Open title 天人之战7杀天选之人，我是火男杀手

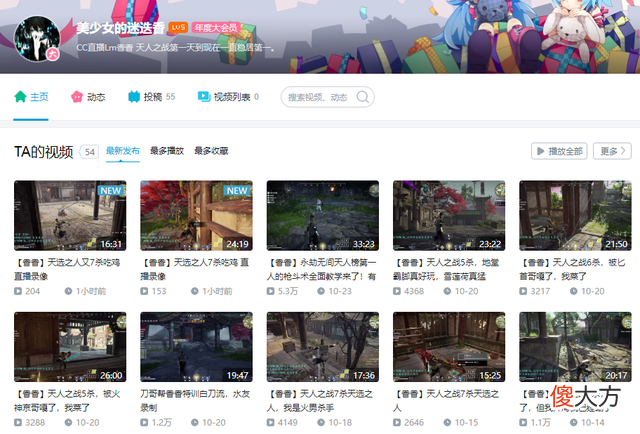click(320, 401)
